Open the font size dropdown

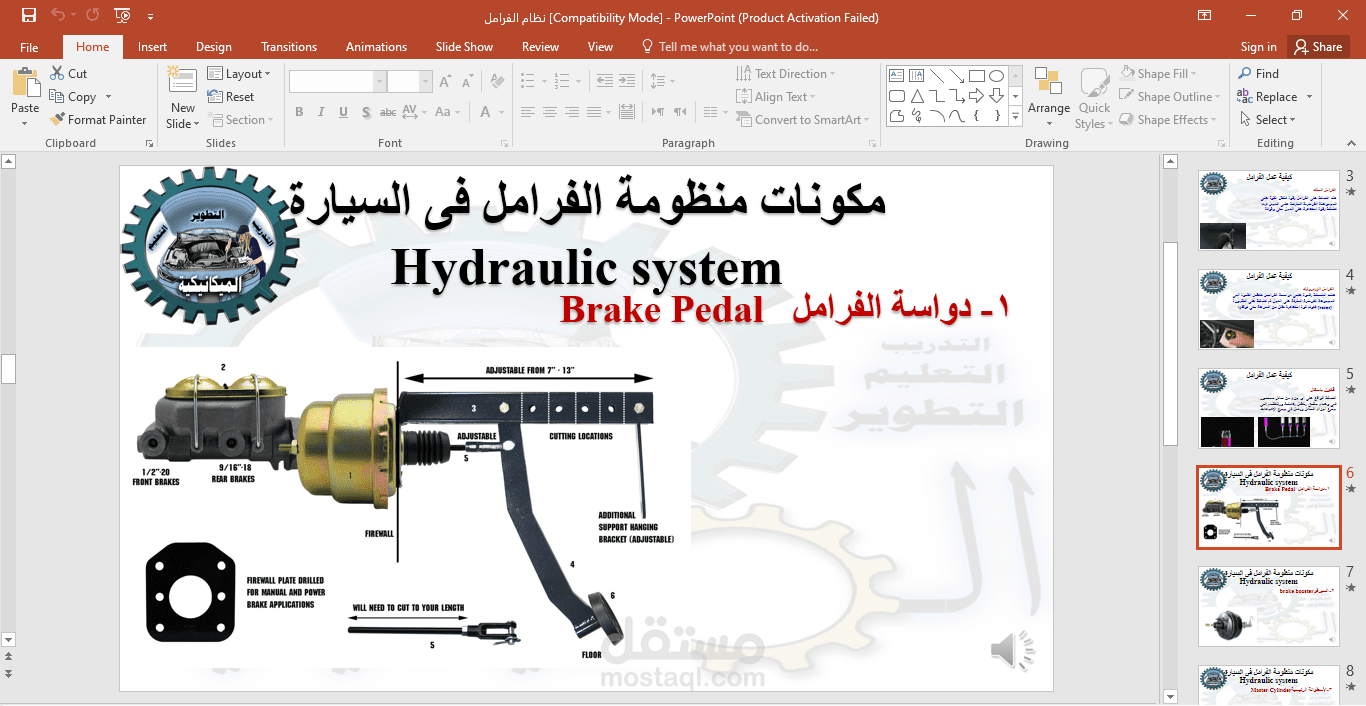coord(426,82)
